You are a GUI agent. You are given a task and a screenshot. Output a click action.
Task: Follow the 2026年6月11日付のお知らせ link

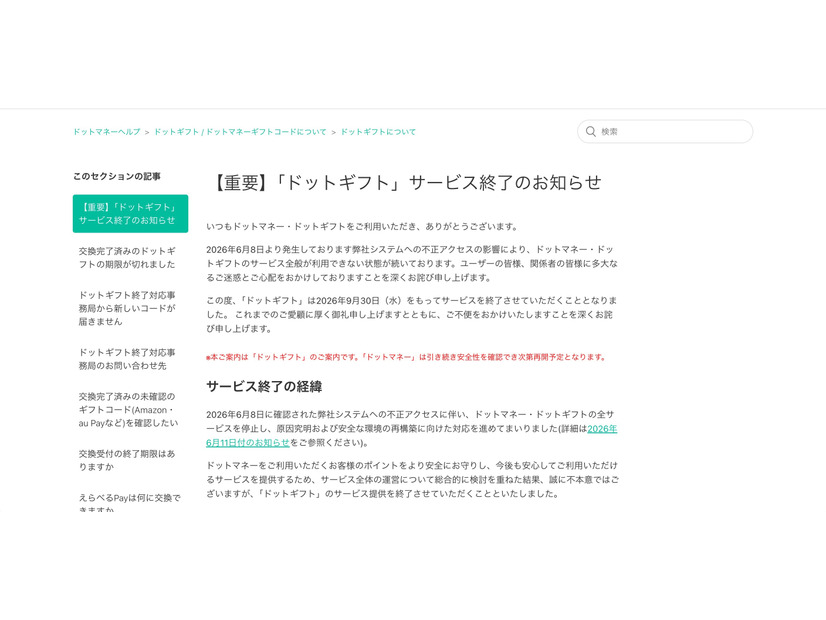pyautogui.click(x=602, y=429)
